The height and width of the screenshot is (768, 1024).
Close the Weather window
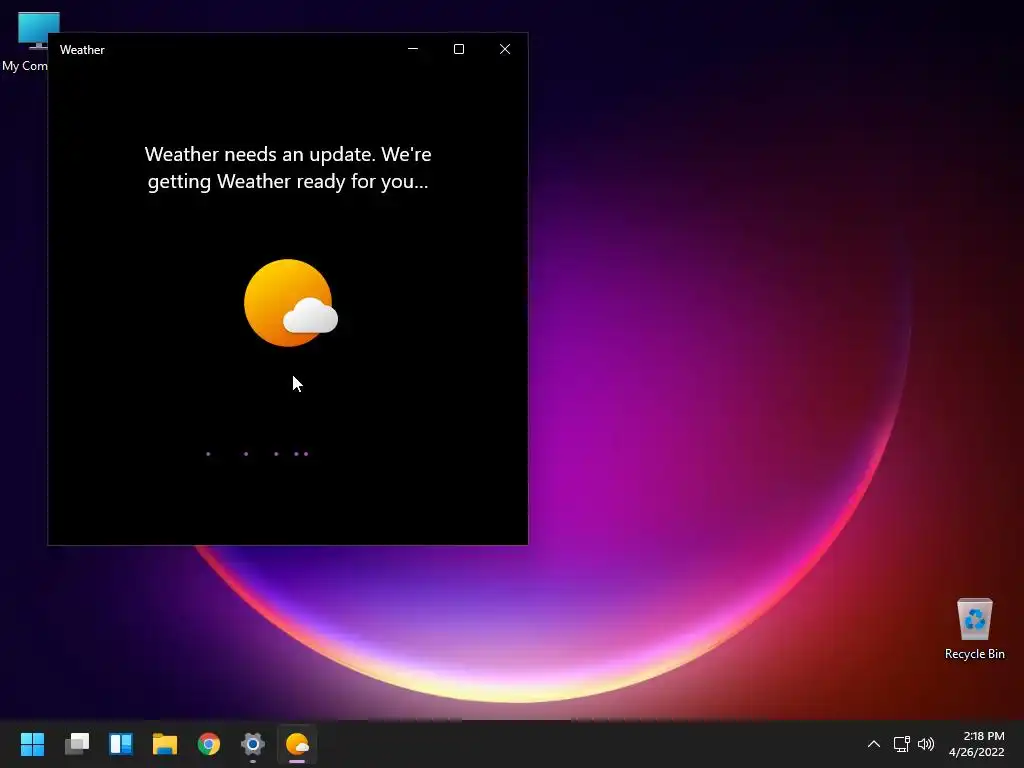505,49
